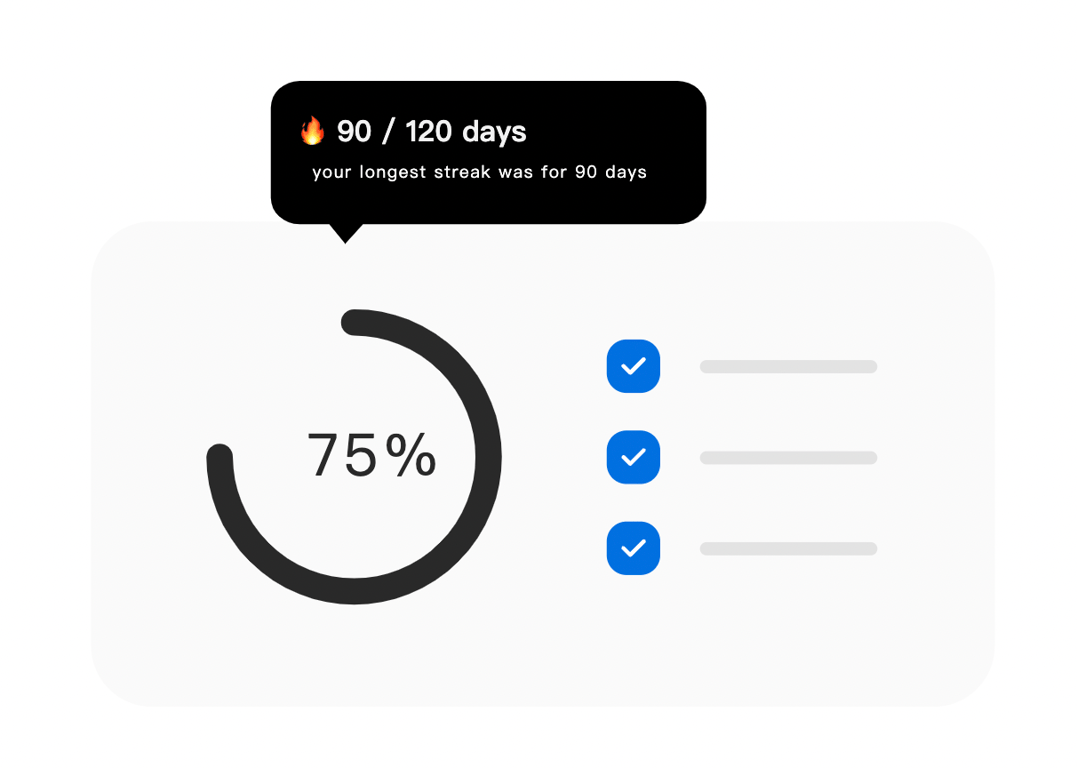Click the flame streak icon
This screenshot has width=1077, height=768.
pos(313,131)
